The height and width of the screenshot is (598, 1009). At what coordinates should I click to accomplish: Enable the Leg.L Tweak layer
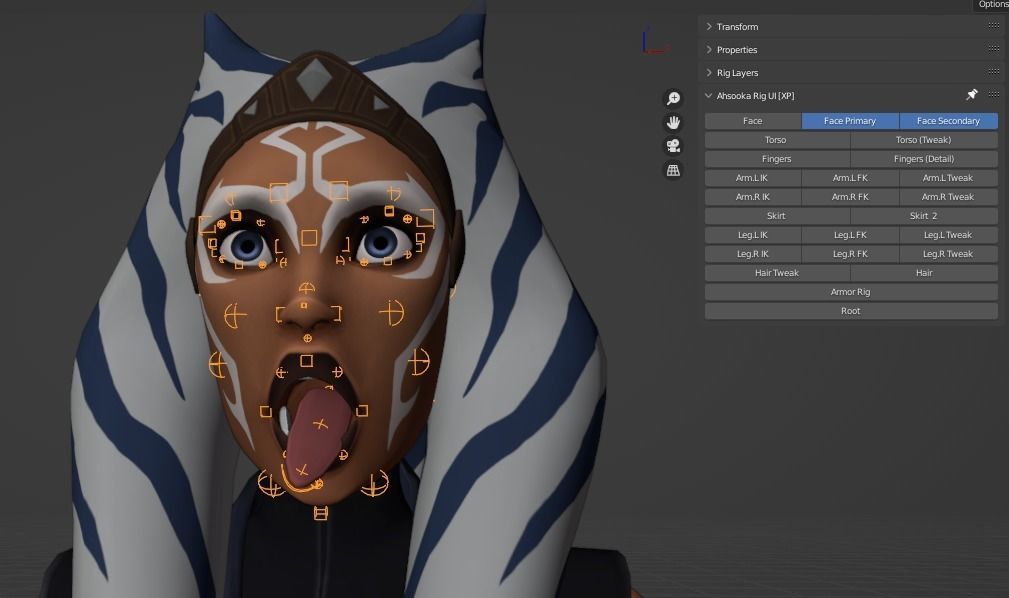[949, 234]
